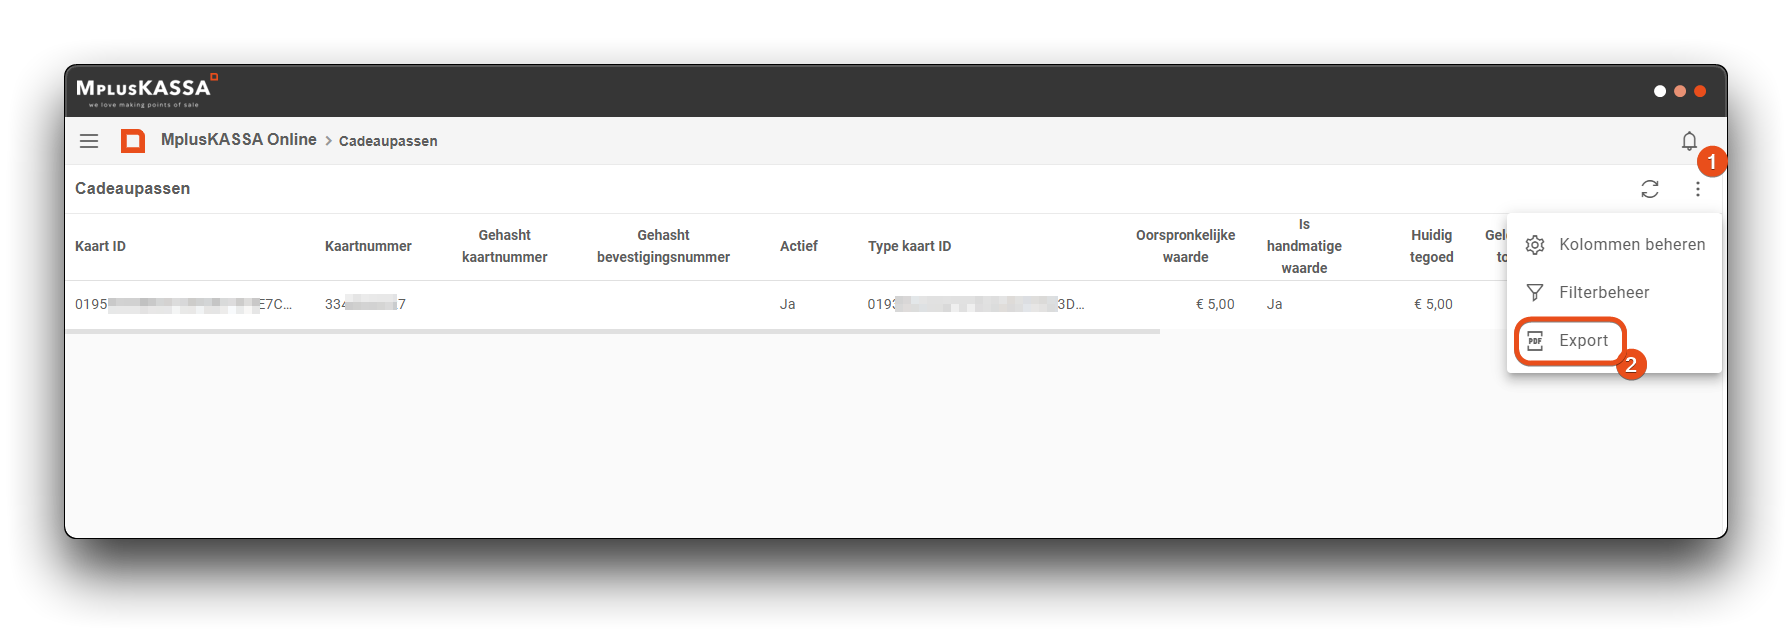Click the PDF icon next to Export
The height and width of the screenshot is (635, 1792).
(1535, 341)
